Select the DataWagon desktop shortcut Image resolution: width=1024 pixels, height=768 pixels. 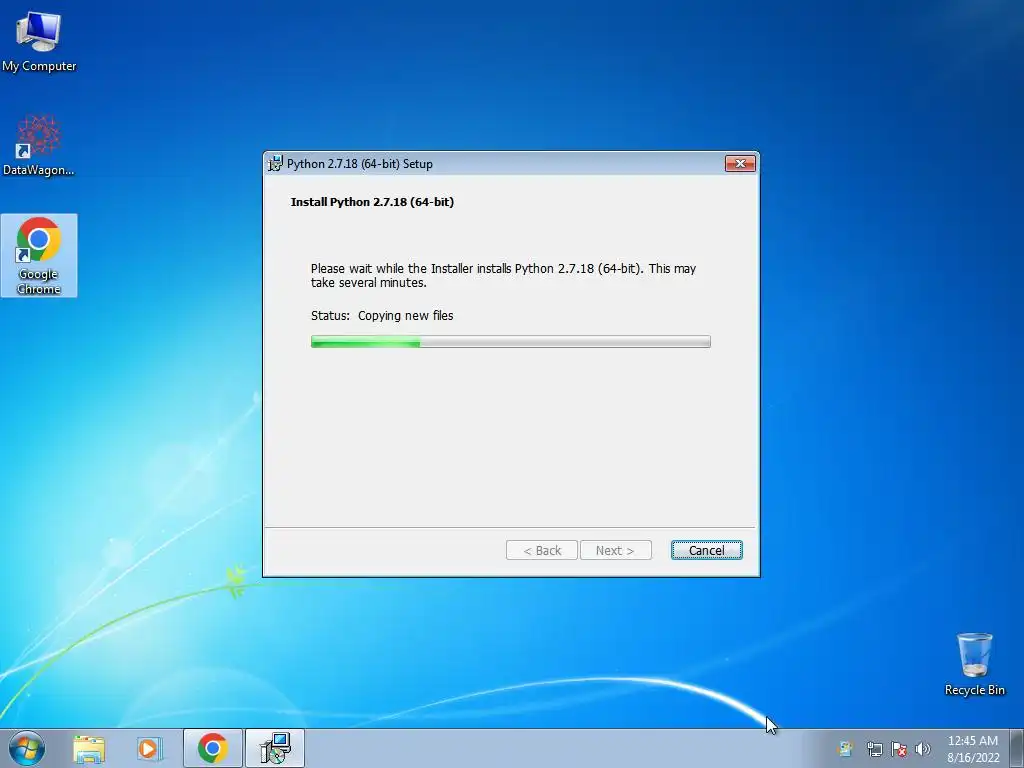(39, 146)
